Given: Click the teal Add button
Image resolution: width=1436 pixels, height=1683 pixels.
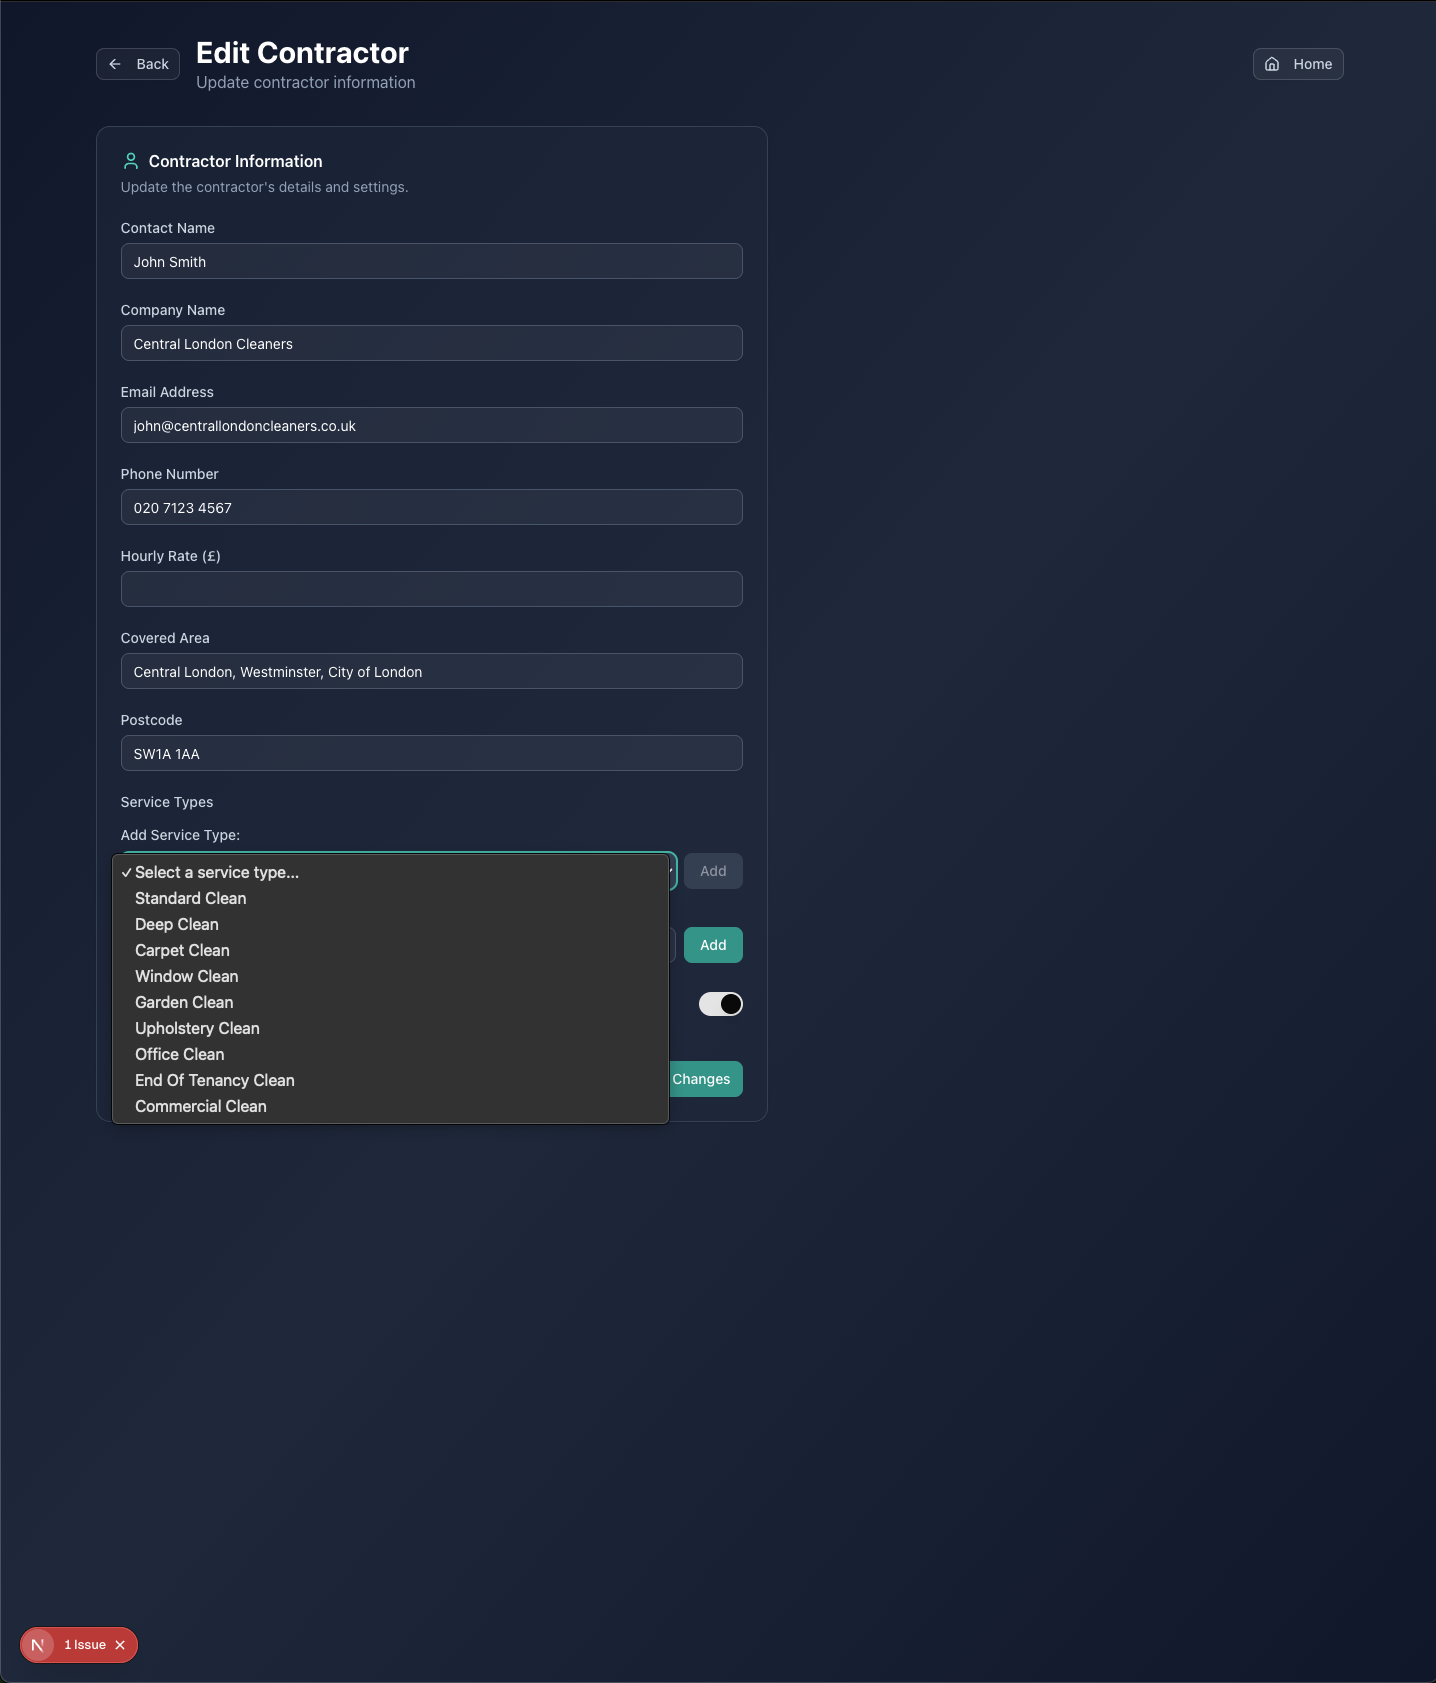Looking at the screenshot, I should pos(713,945).
